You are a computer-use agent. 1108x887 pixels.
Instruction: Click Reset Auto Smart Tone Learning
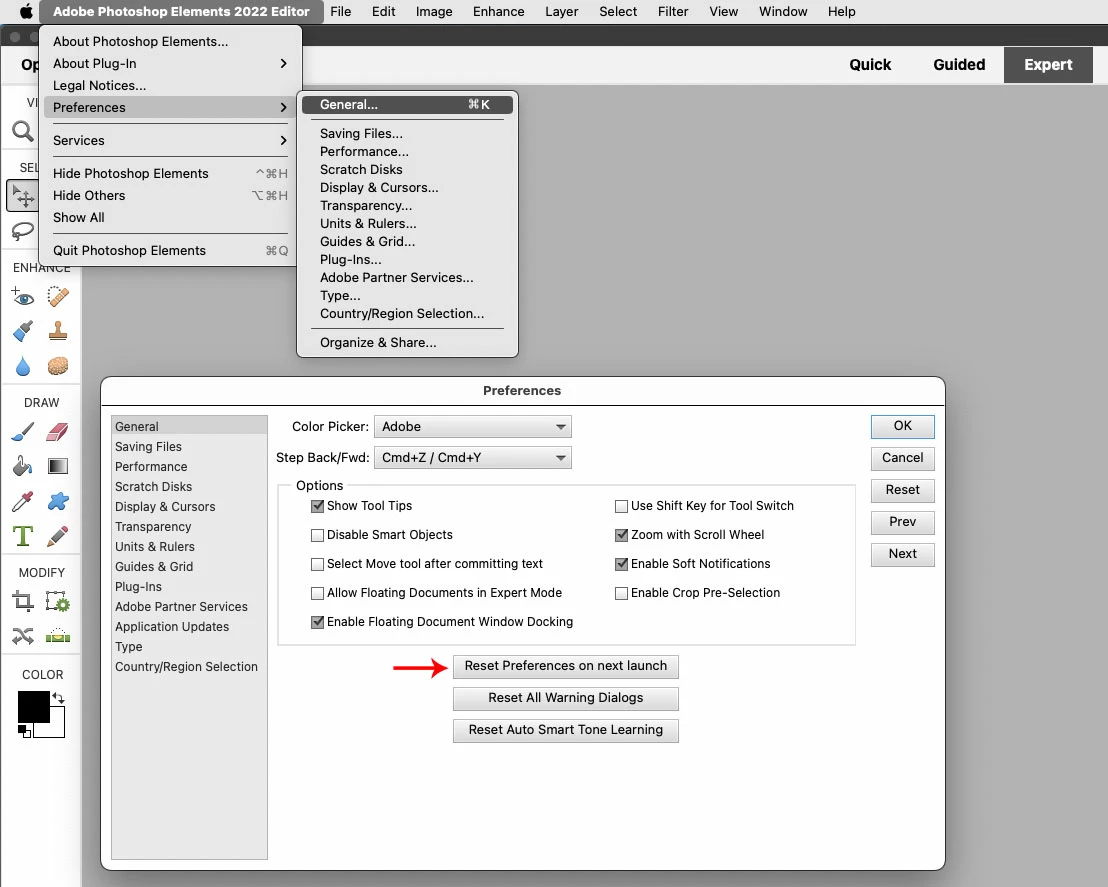(x=565, y=730)
